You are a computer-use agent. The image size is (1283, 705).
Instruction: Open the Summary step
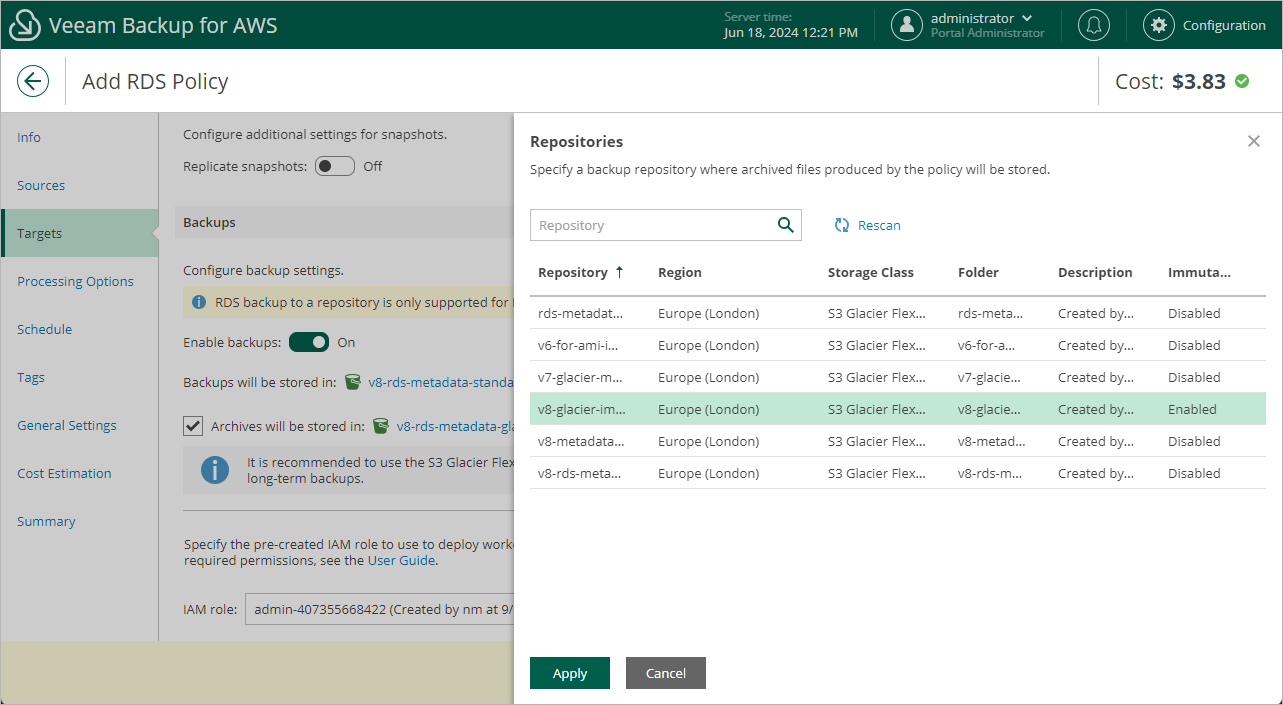(x=46, y=521)
